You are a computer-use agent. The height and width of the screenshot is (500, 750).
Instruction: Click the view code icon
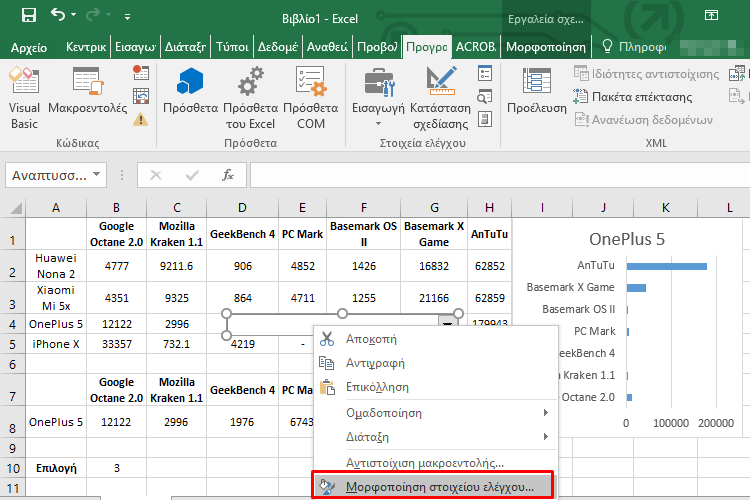(x=485, y=96)
